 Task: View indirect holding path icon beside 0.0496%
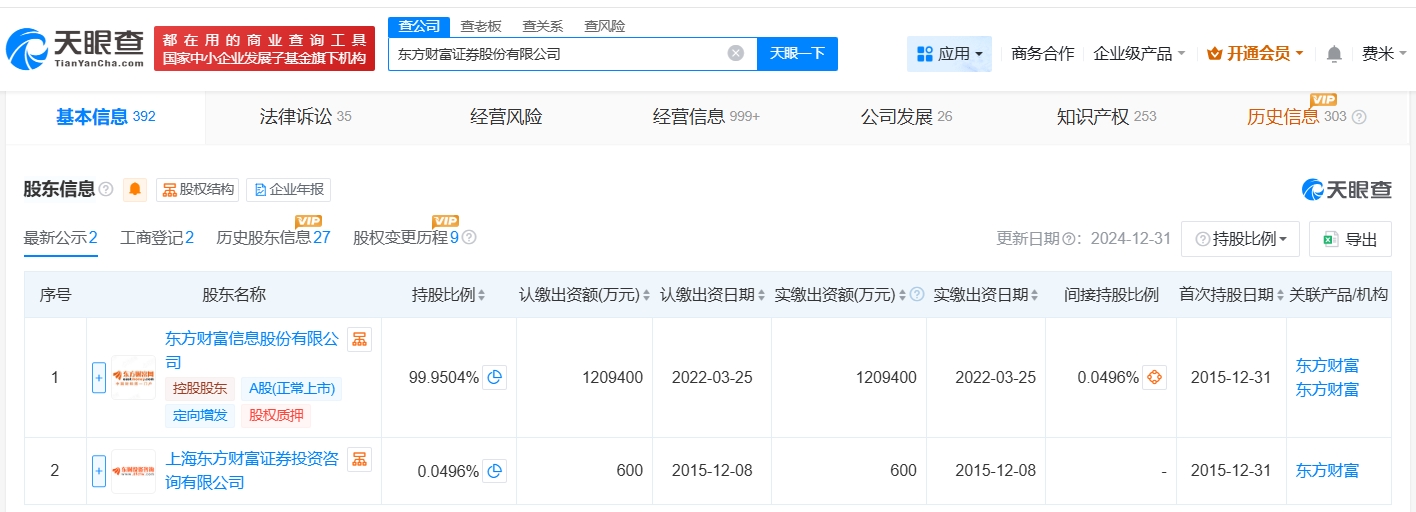click(x=1154, y=377)
